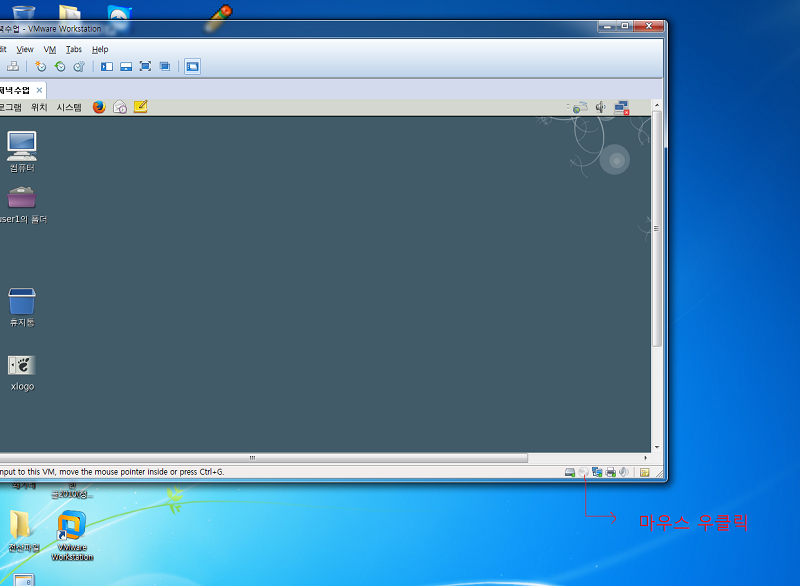Viewport: 800px width, 586px height.
Task: Click the CD/DVD device status bar icon
Action: (583, 472)
